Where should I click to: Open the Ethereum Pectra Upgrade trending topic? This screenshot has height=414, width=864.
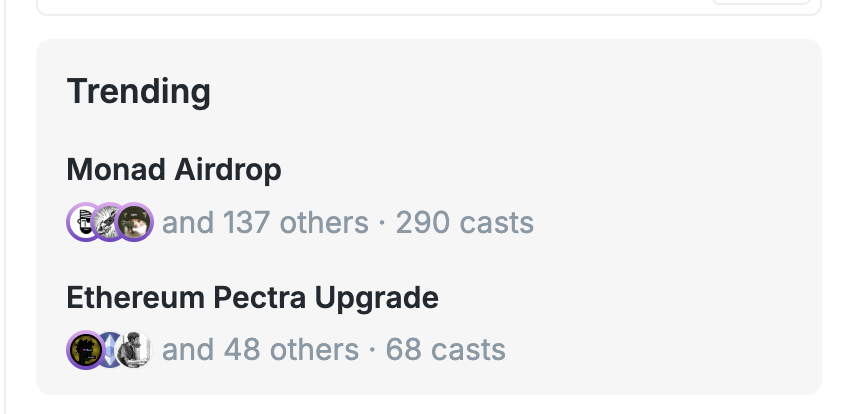pyautogui.click(x=252, y=298)
